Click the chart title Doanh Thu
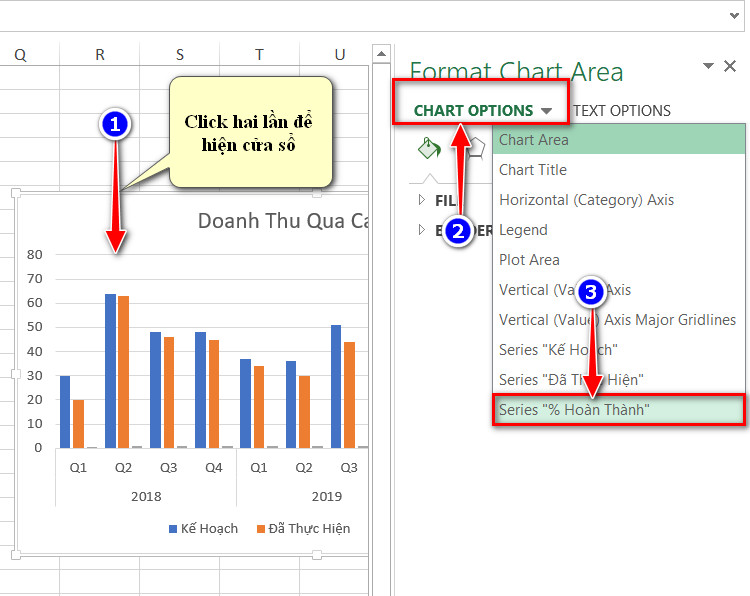This screenshot has width=750, height=596. (283, 221)
